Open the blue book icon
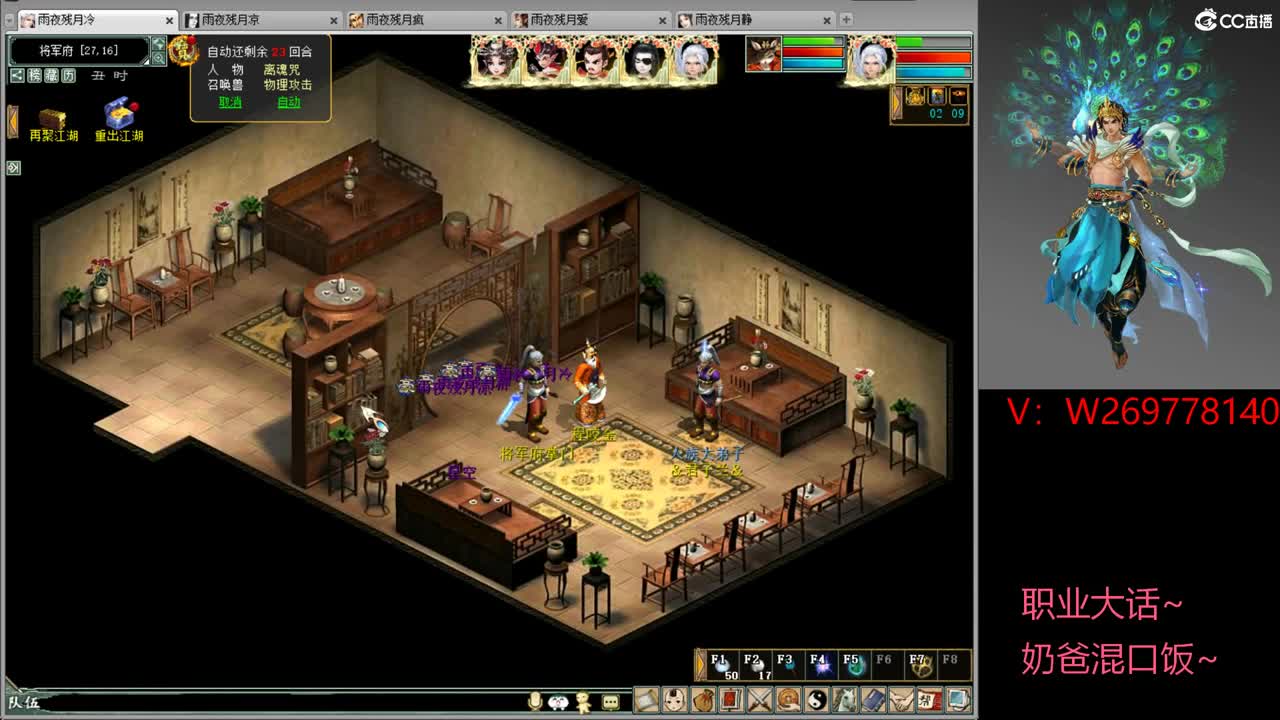This screenshot has height=720, width=1280. pos(874,700)
